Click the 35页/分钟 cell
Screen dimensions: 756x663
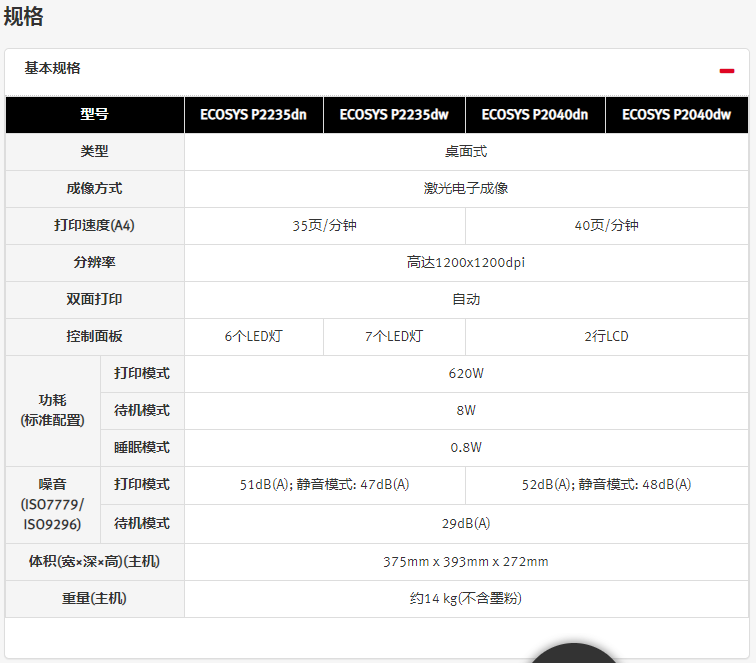pos(325,226)
